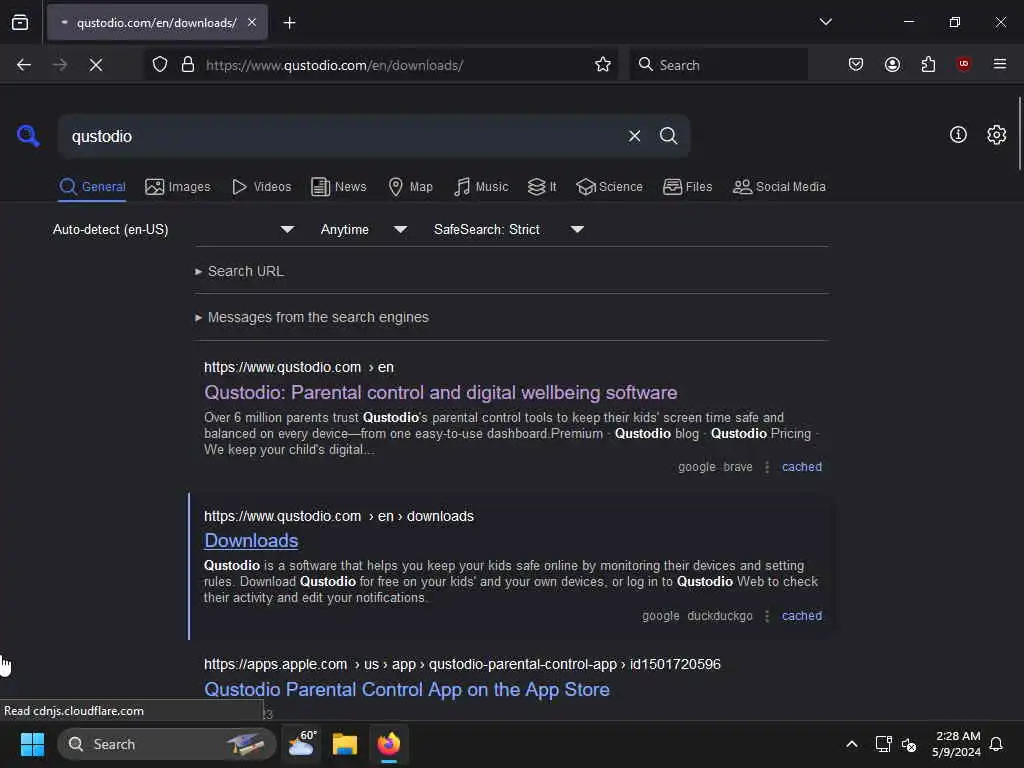Switch to IT category

(542, 187)
